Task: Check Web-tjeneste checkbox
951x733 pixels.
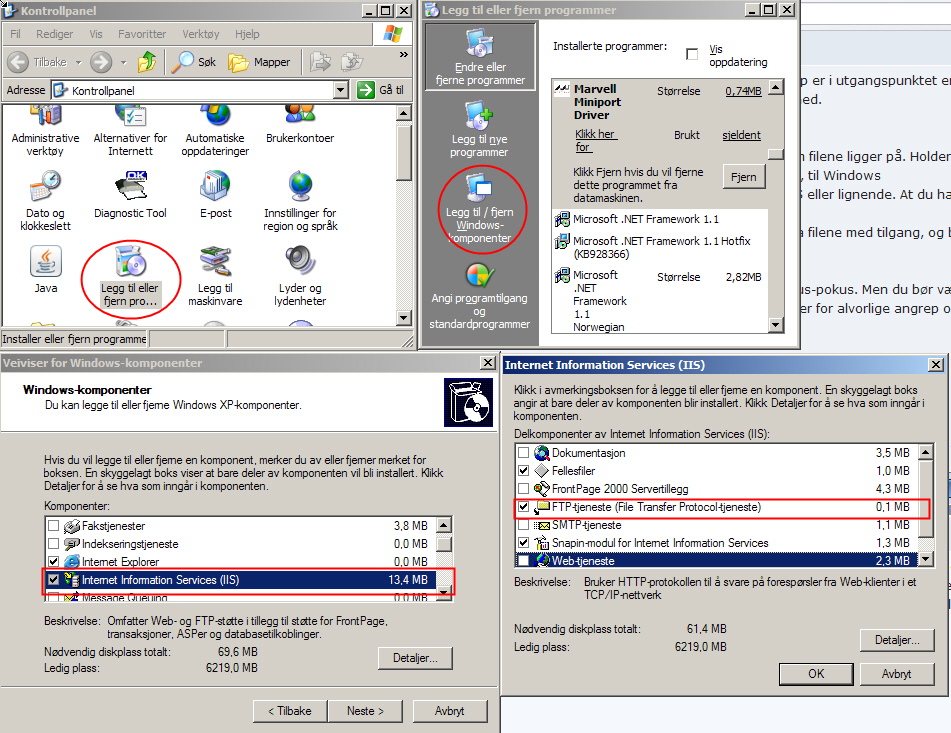Action: pos(523,561)
